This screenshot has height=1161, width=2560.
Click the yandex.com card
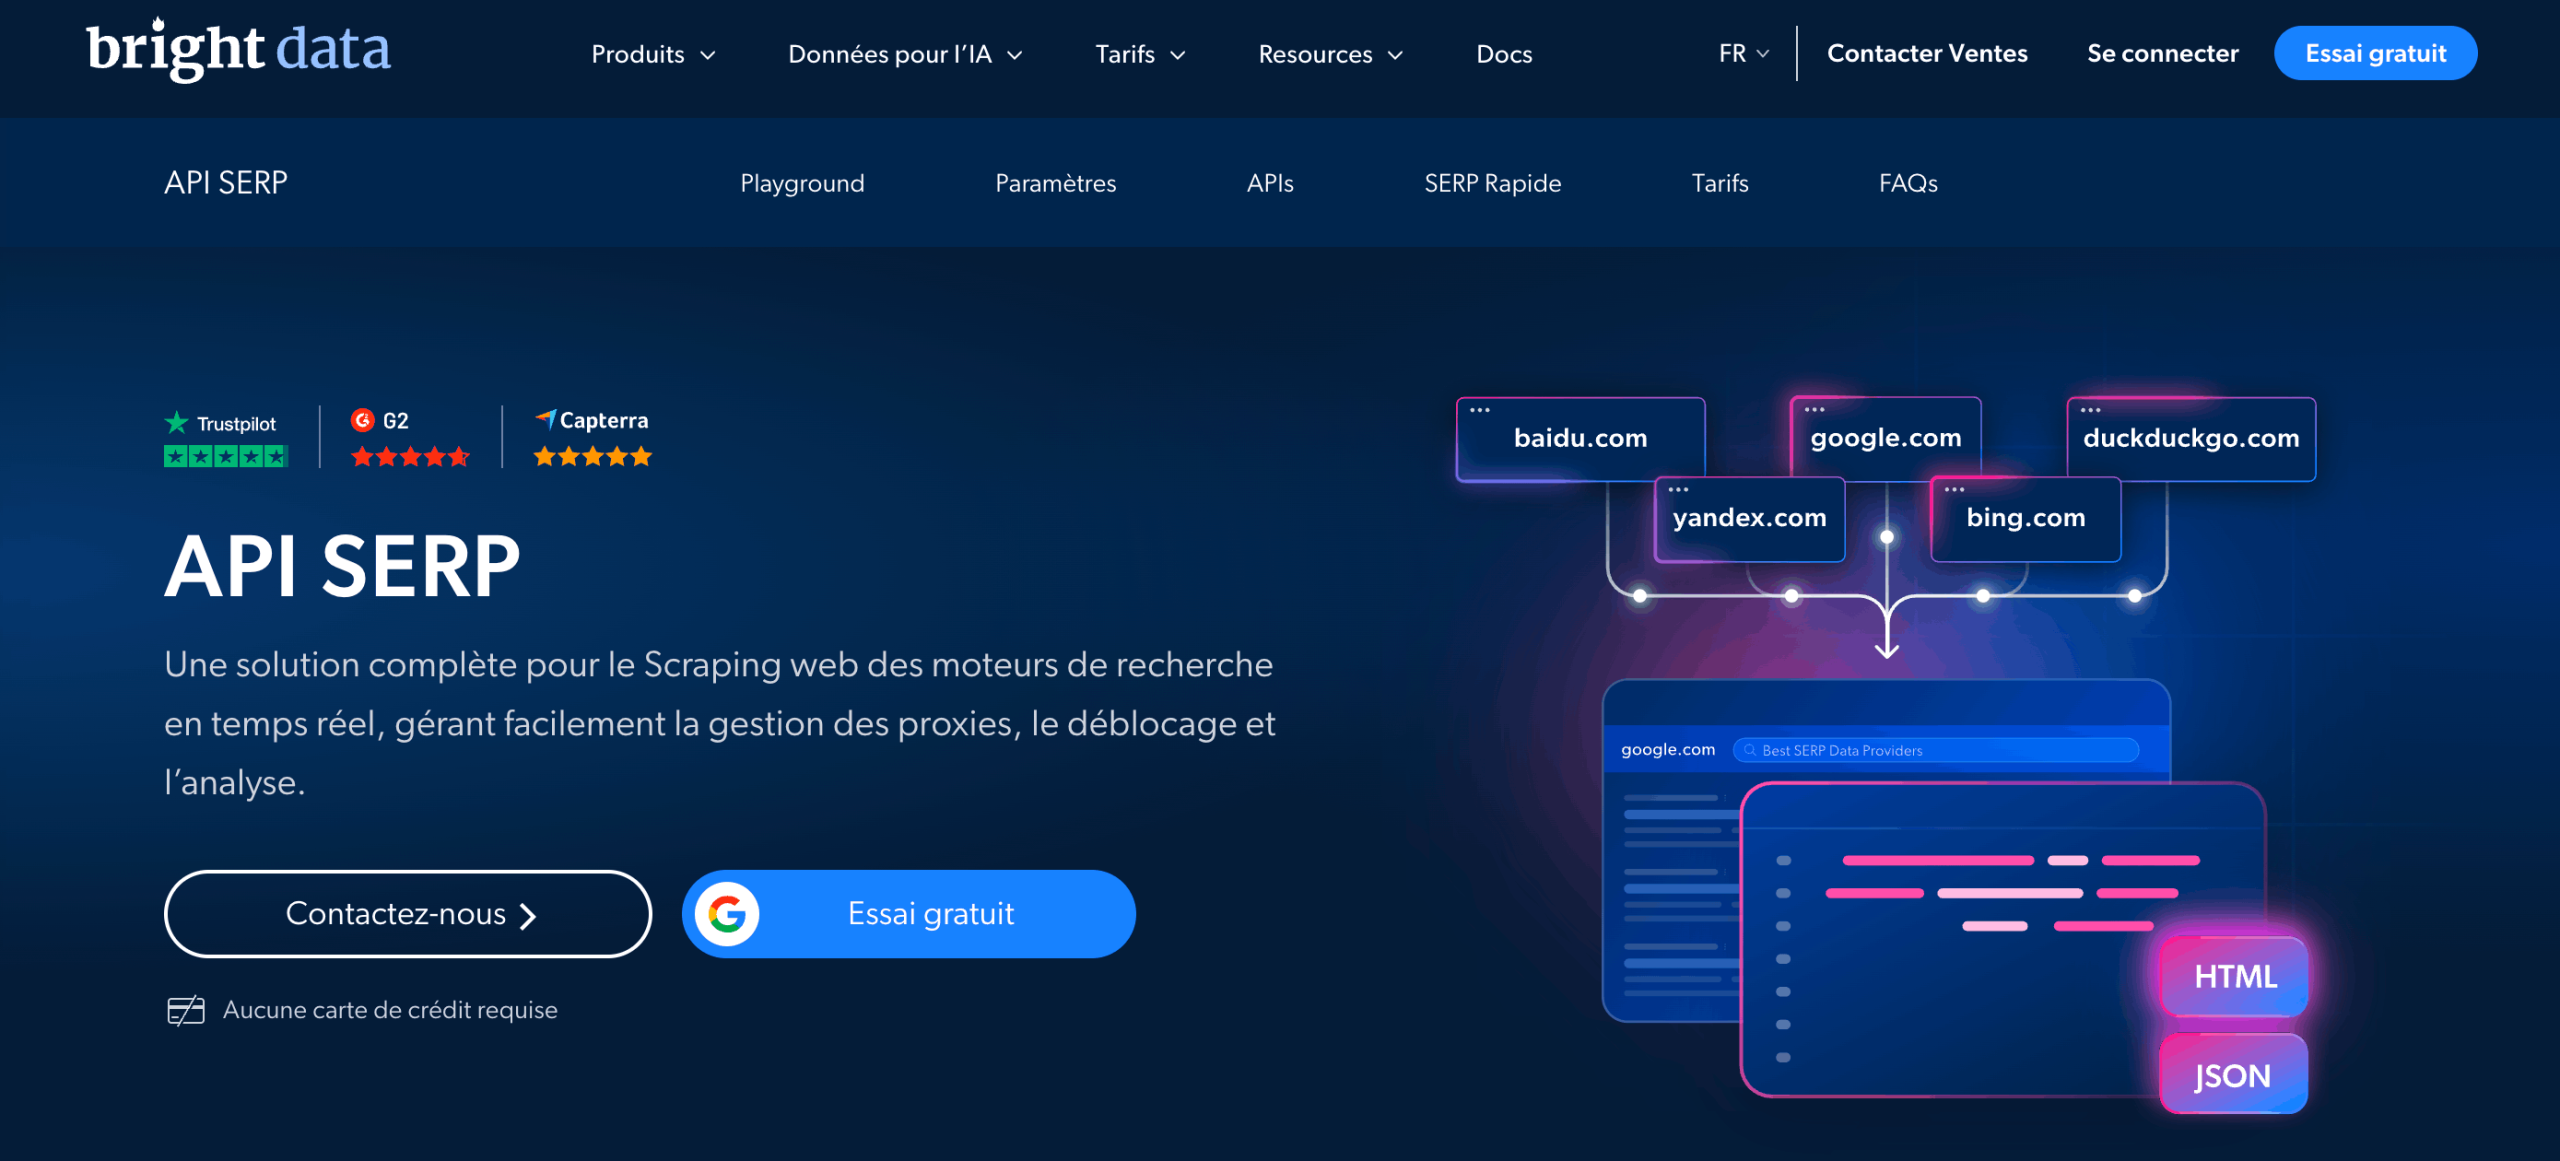1749,519
